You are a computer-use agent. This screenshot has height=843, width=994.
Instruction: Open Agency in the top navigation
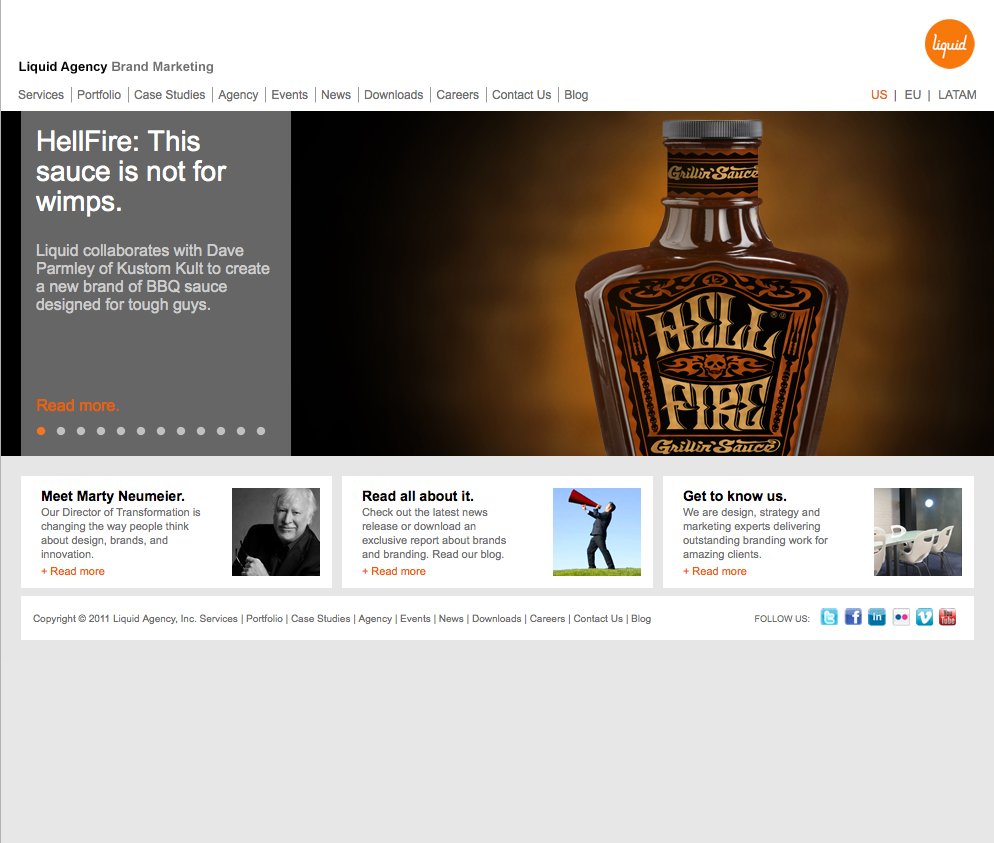click(238, 94)
